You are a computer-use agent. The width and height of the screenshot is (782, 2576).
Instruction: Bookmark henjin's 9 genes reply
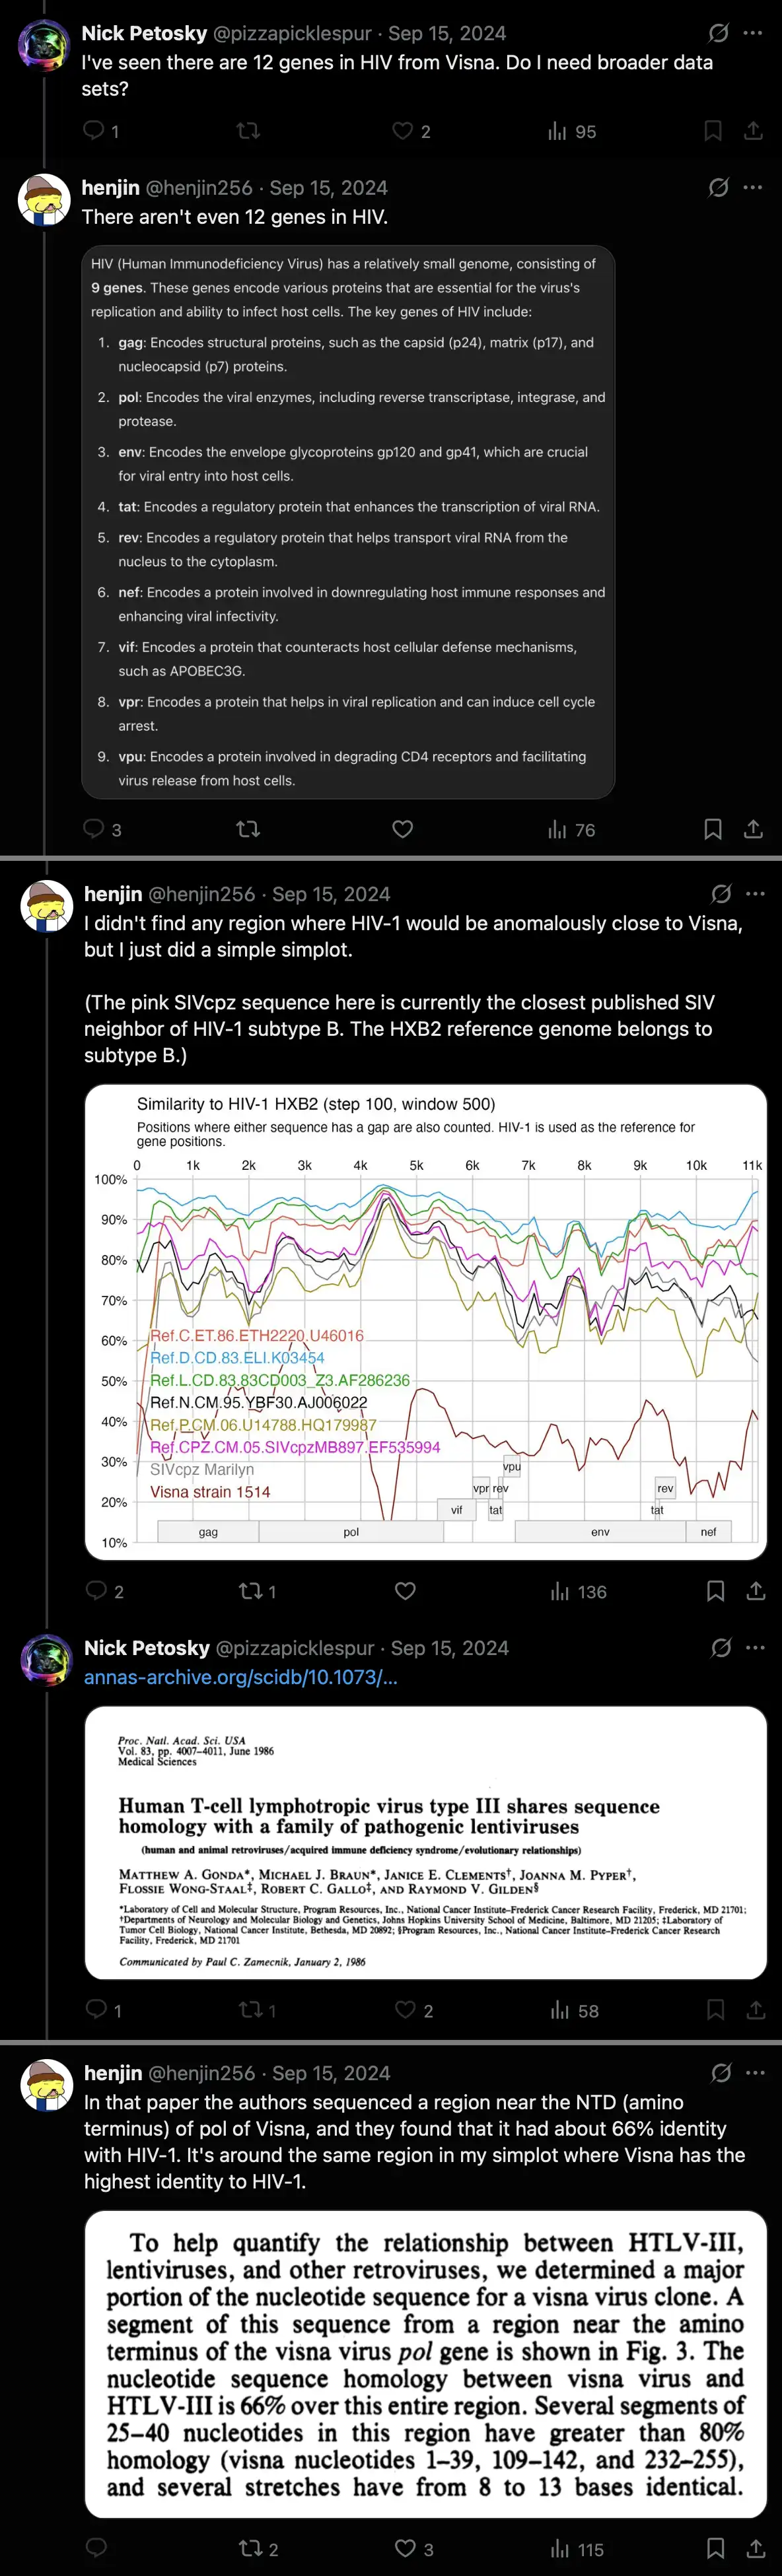pos(713,829)
